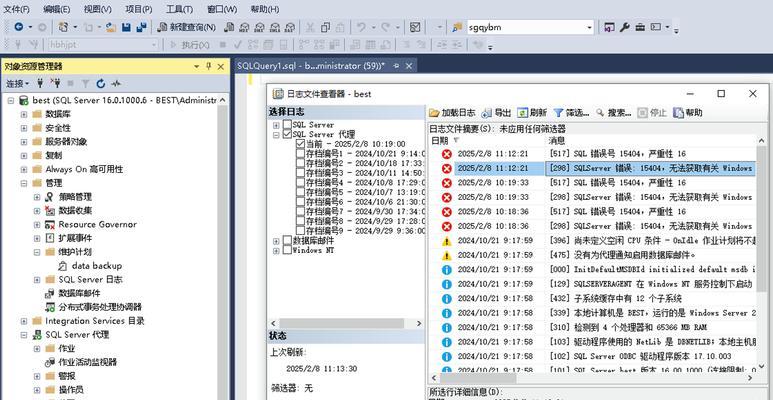Select the selected [298] 11:12:21 log row

click(x=592, y=168)
